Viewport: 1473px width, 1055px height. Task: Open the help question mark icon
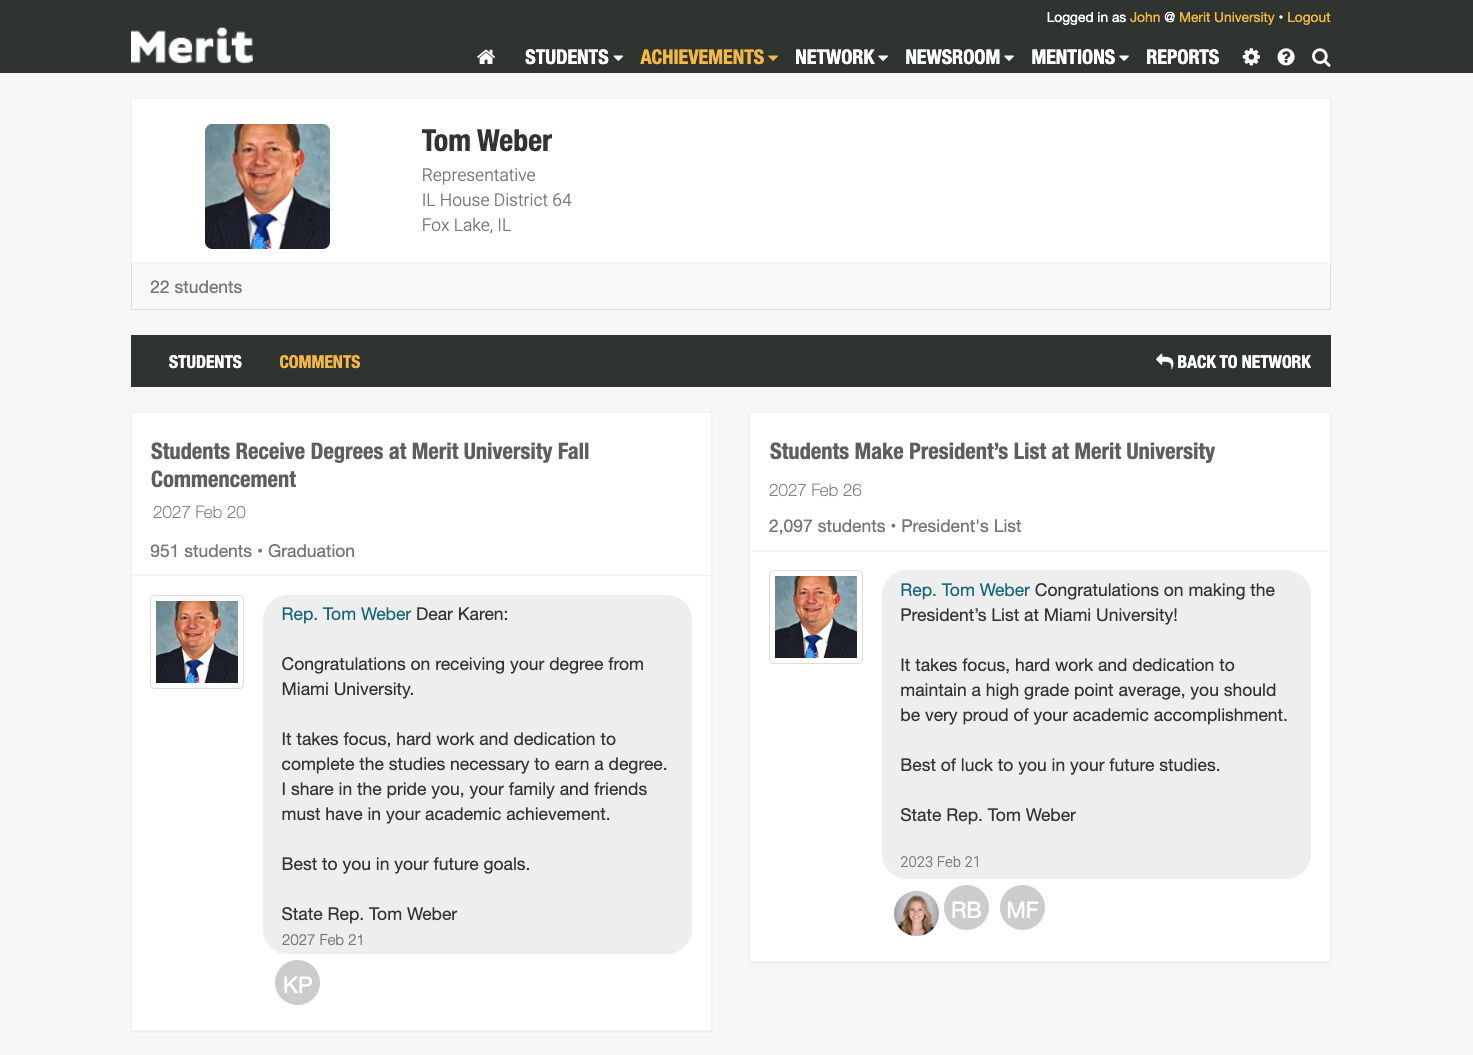tap(1285, 57)
